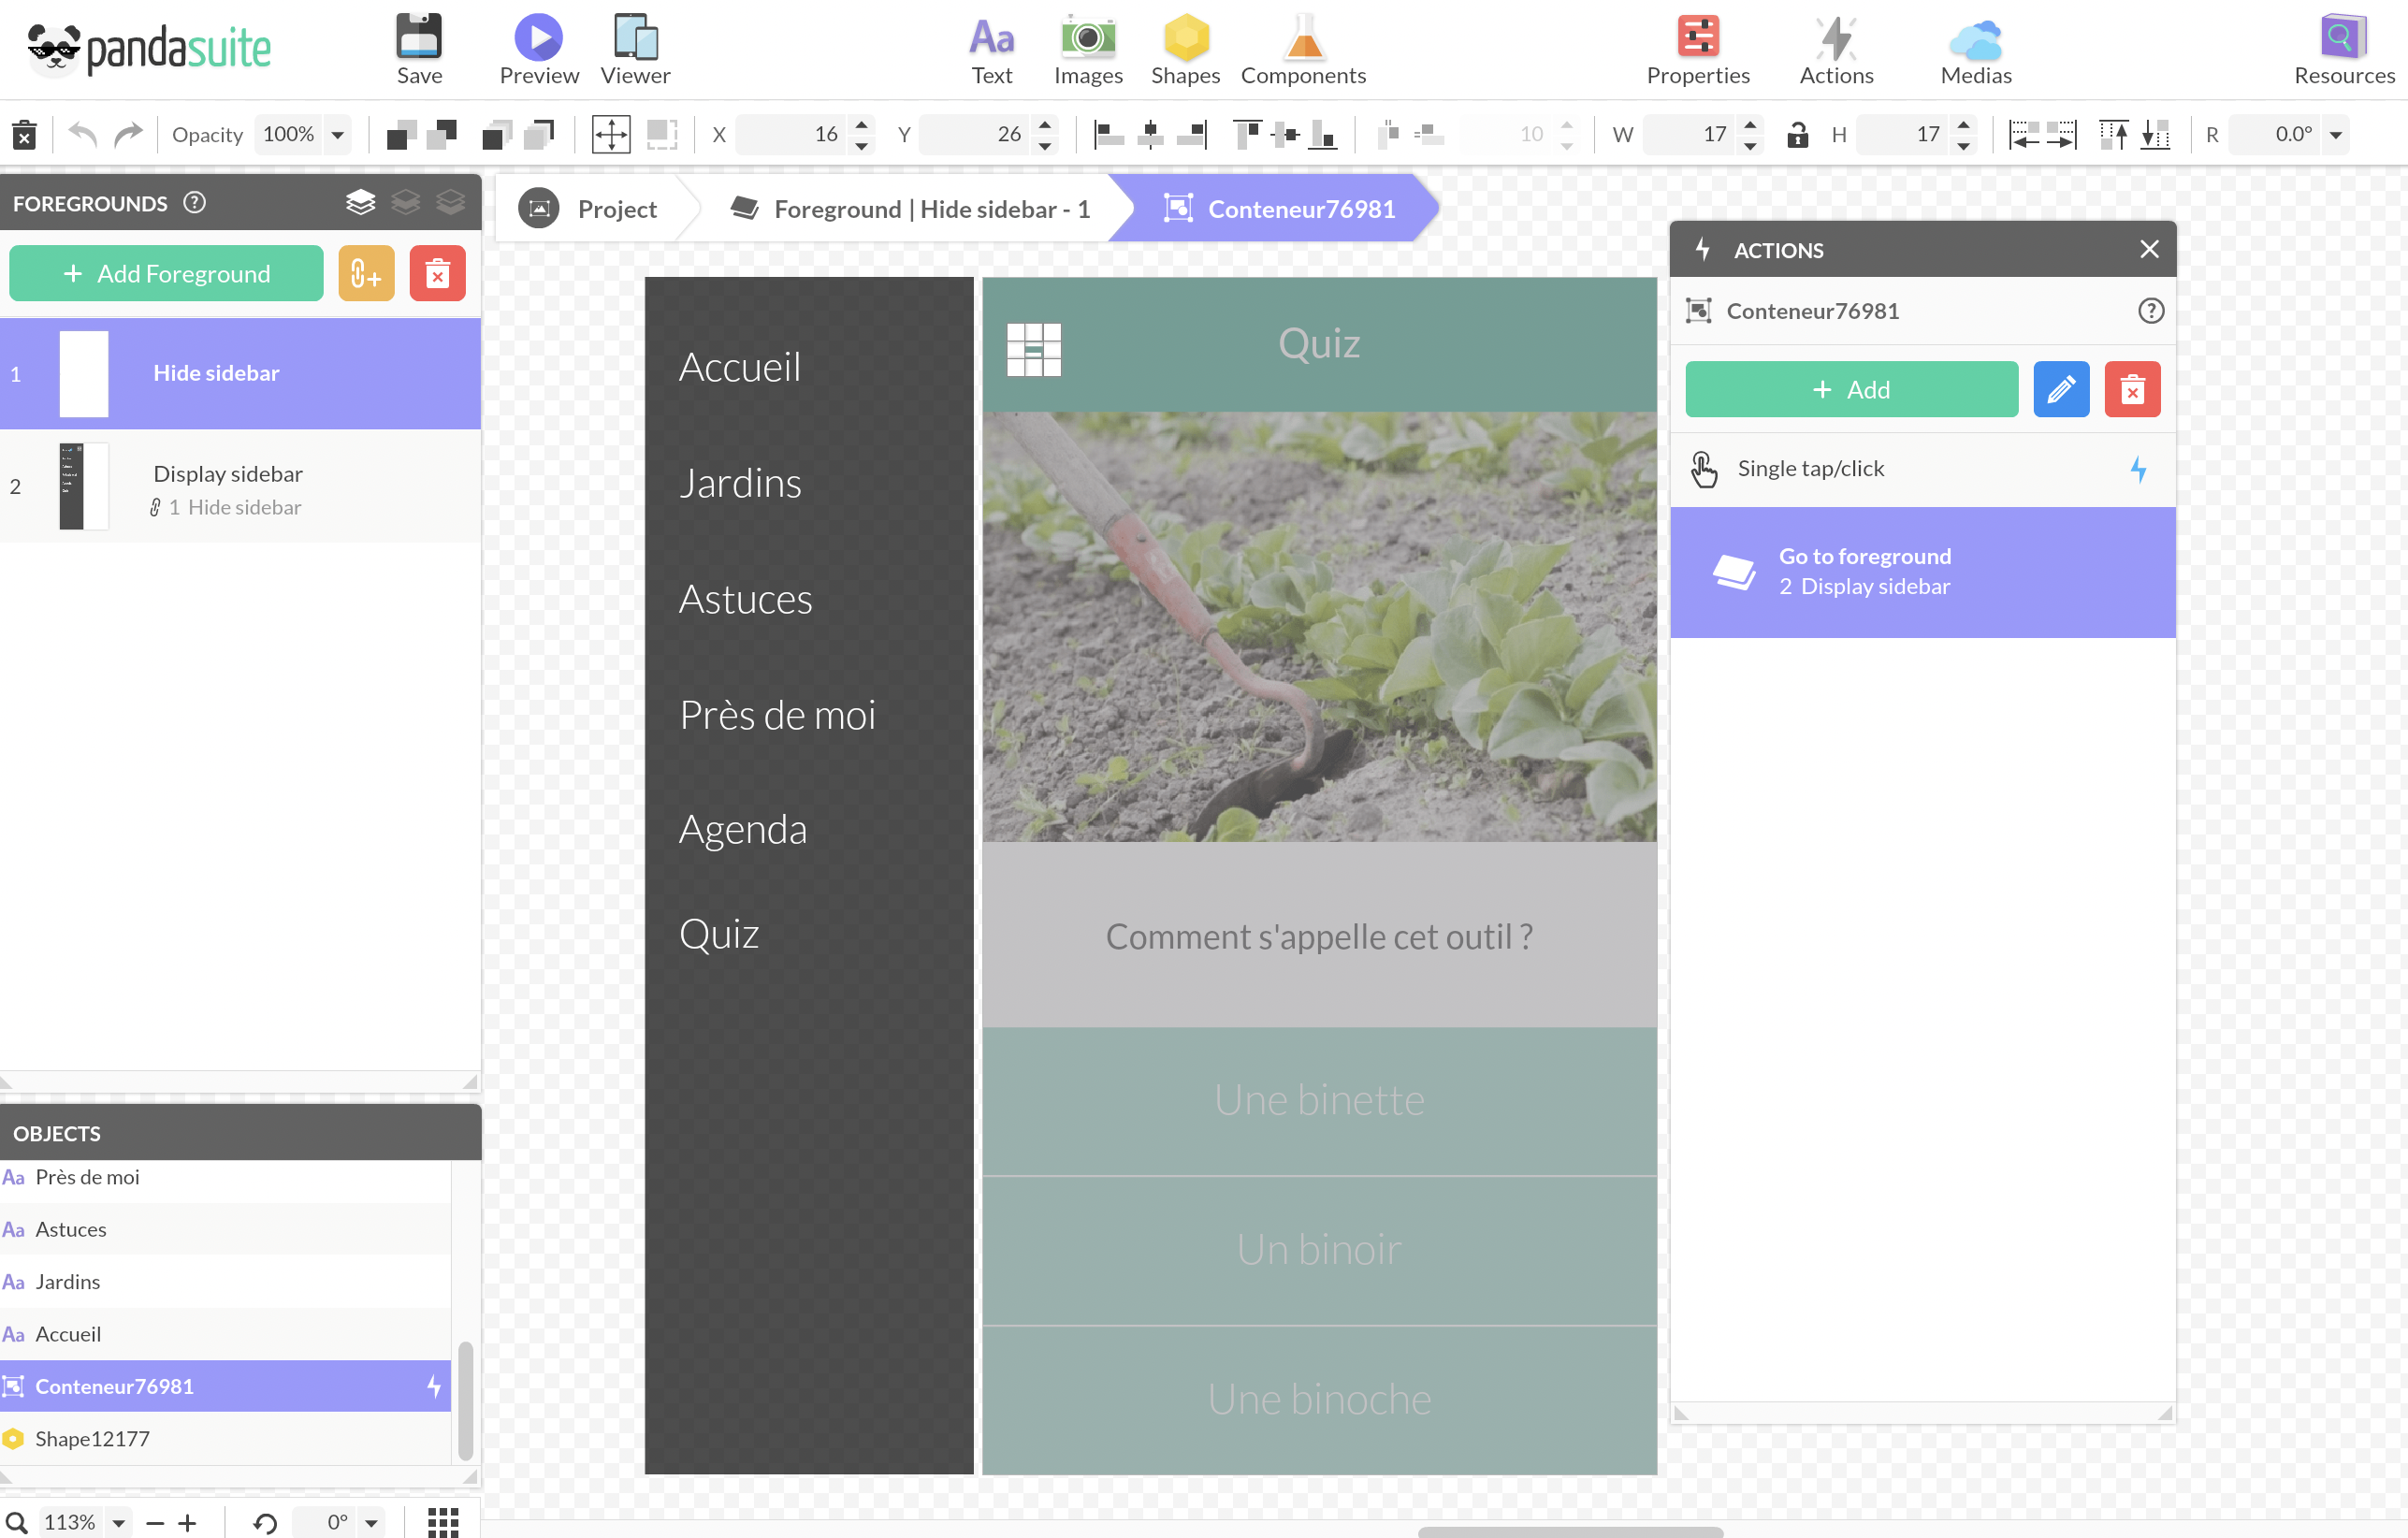Viewport: 2408px width, 1538px height.
Task: Toggle the width-height aspect ratio lock
Action: point(1796,134)
